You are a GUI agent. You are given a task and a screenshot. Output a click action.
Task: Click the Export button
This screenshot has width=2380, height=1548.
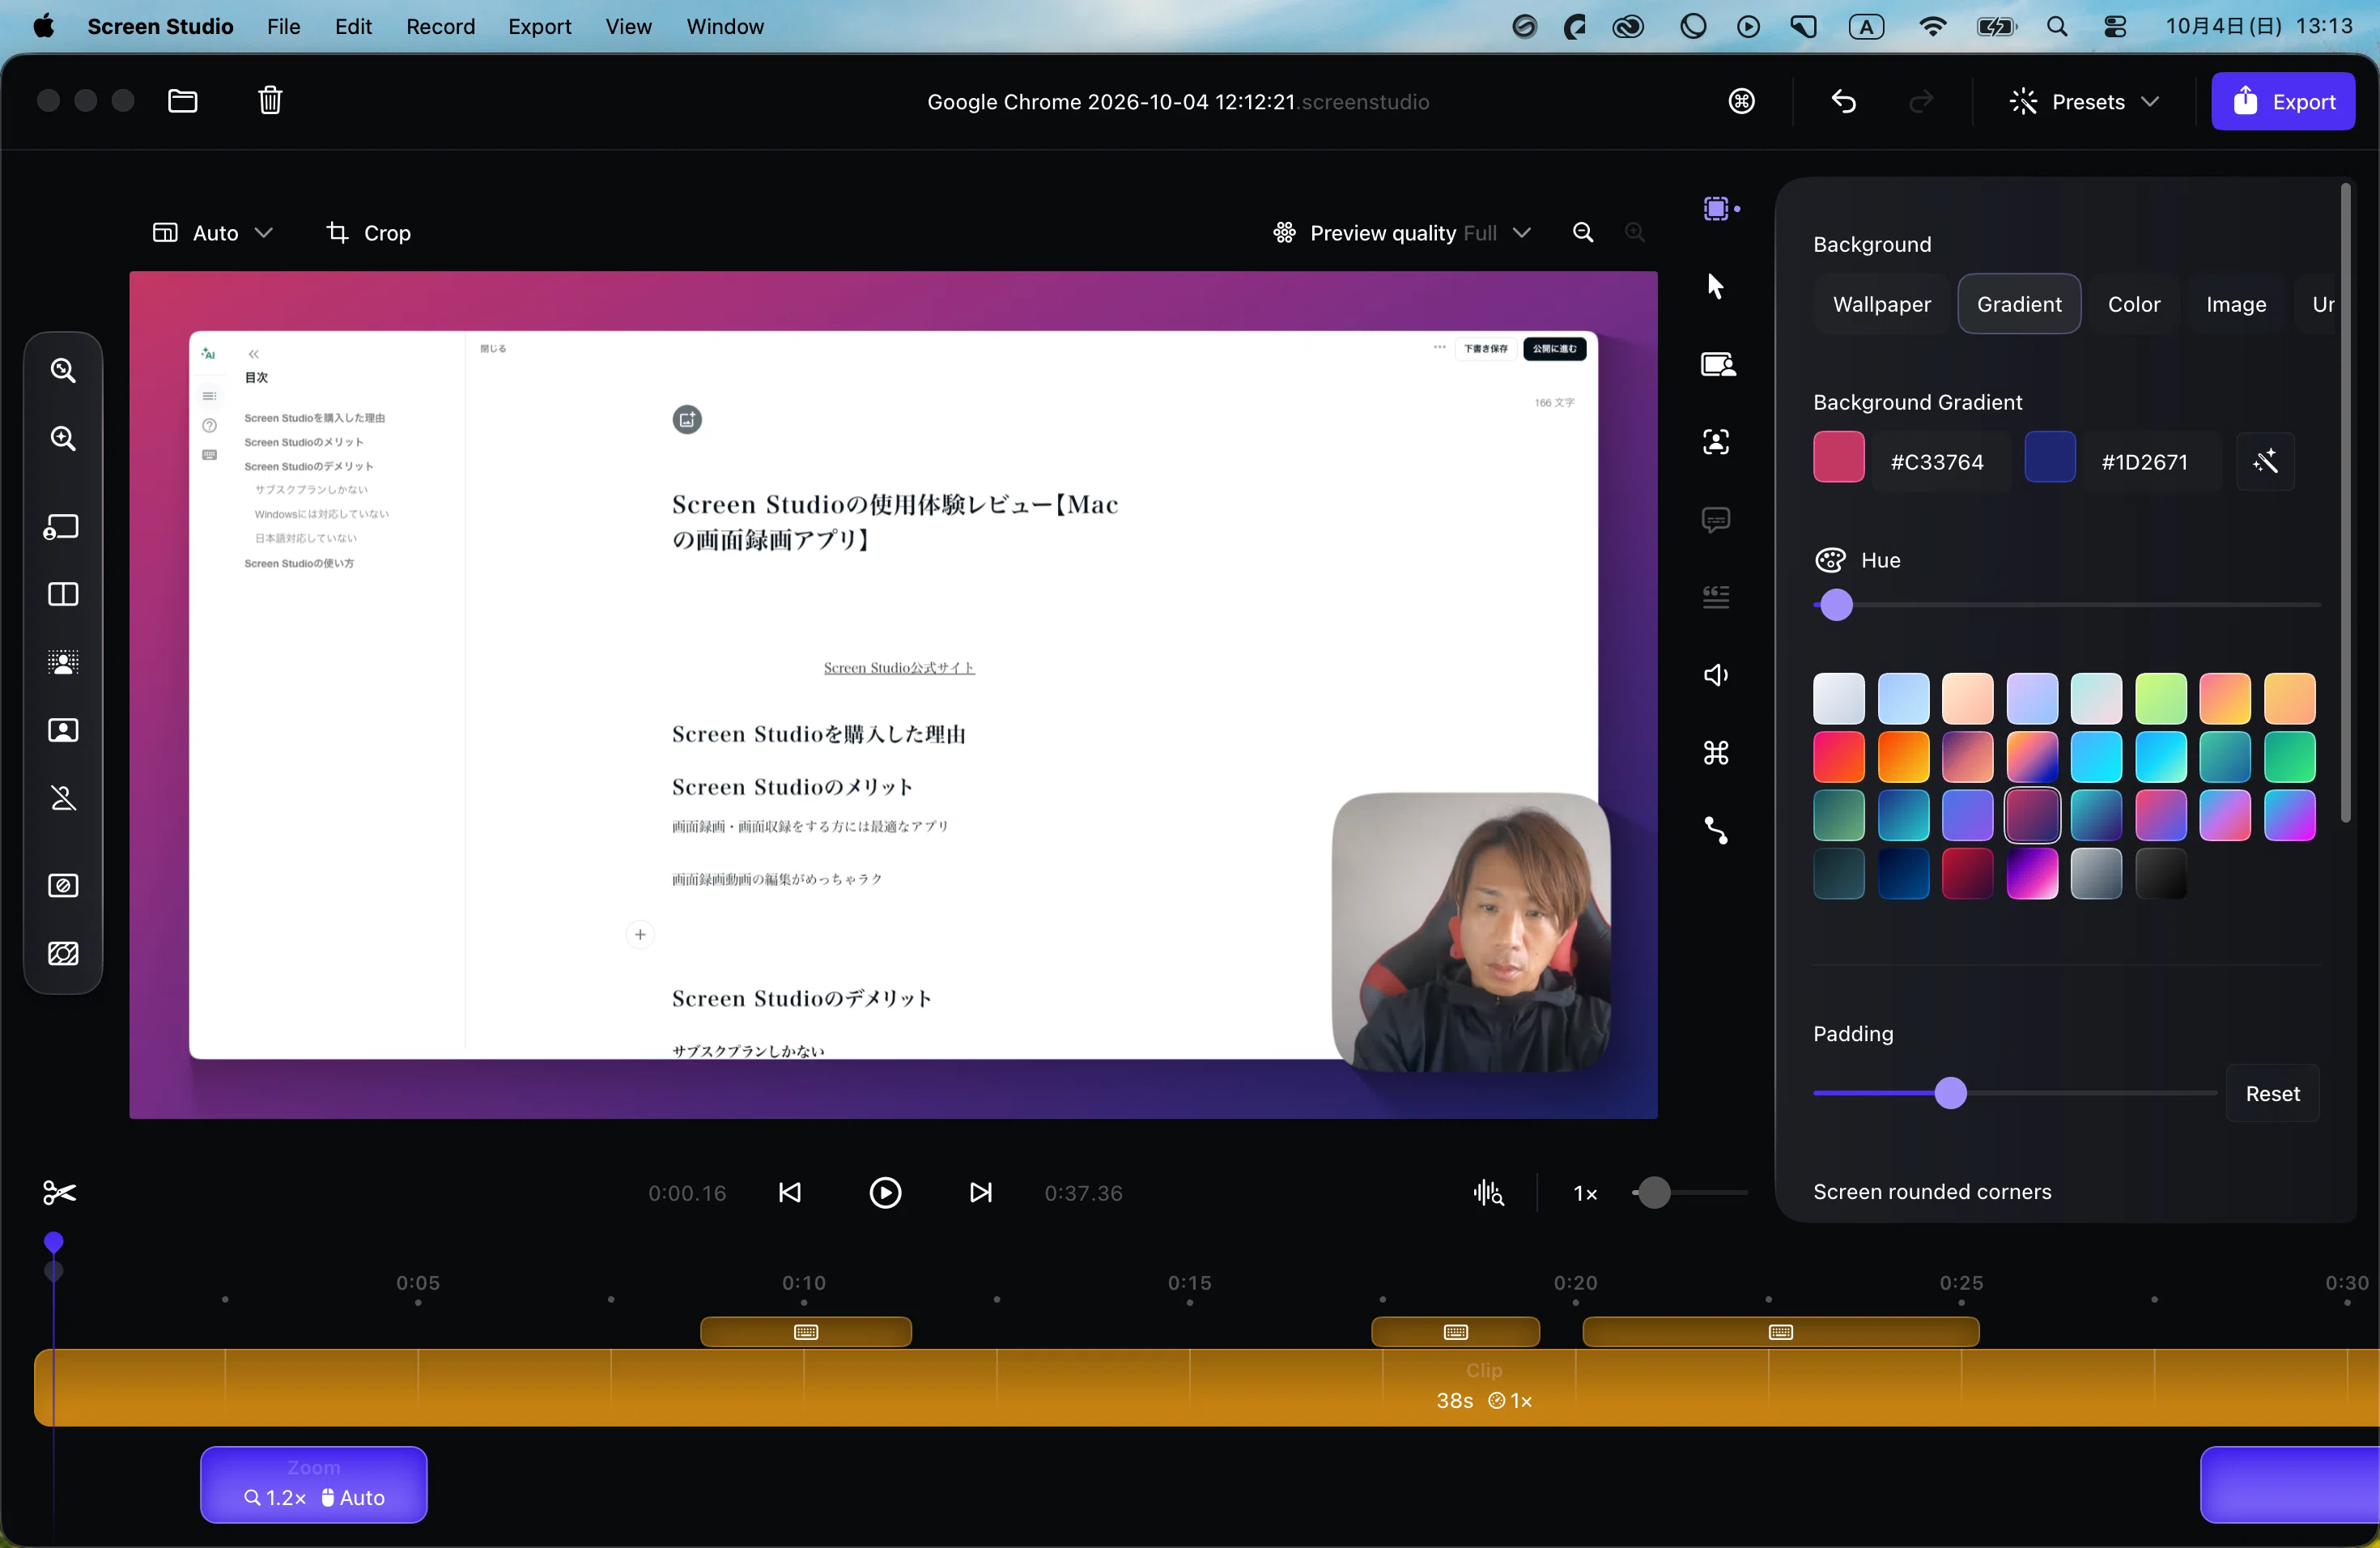click(2283, 101)
